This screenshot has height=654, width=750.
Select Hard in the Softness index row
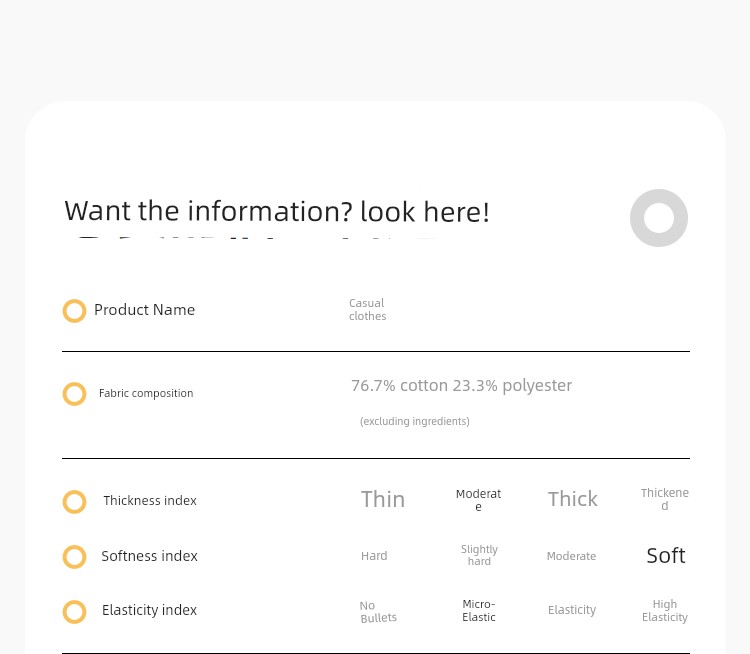coord(374,556)
